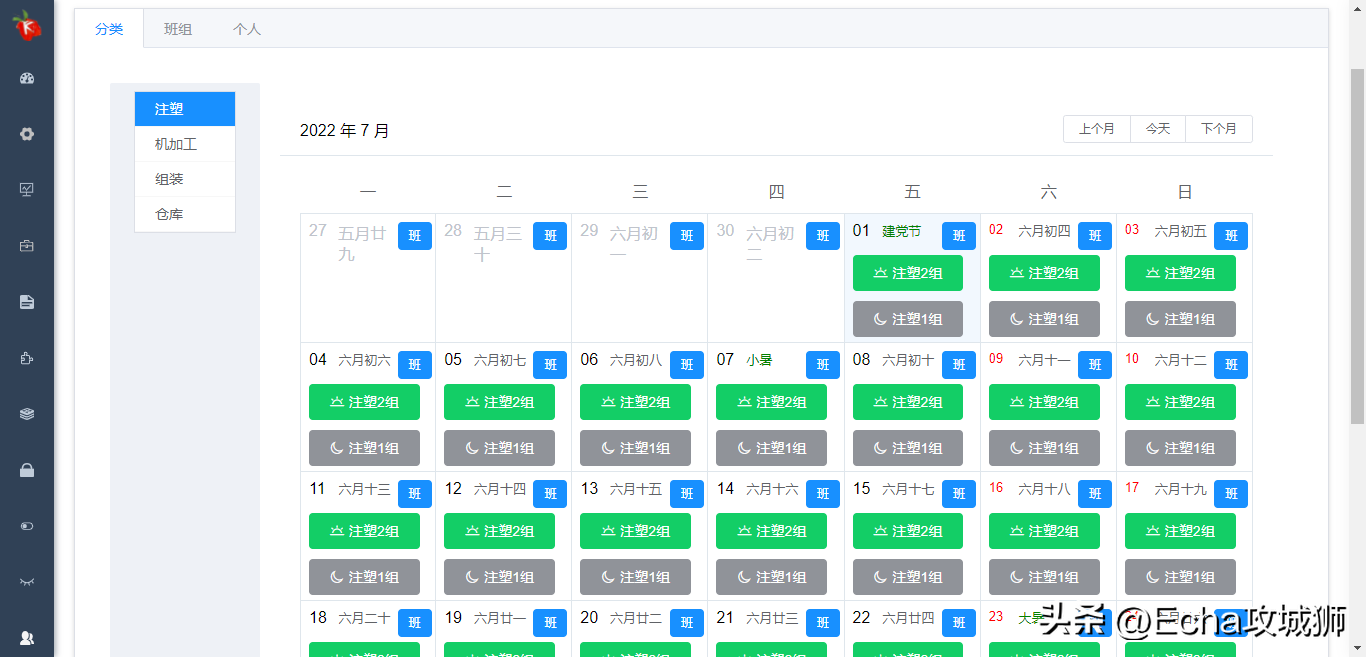Click 班 button on July 02 cell
The width and height of the screenshot is (1366, 657).
[1095, 236]
